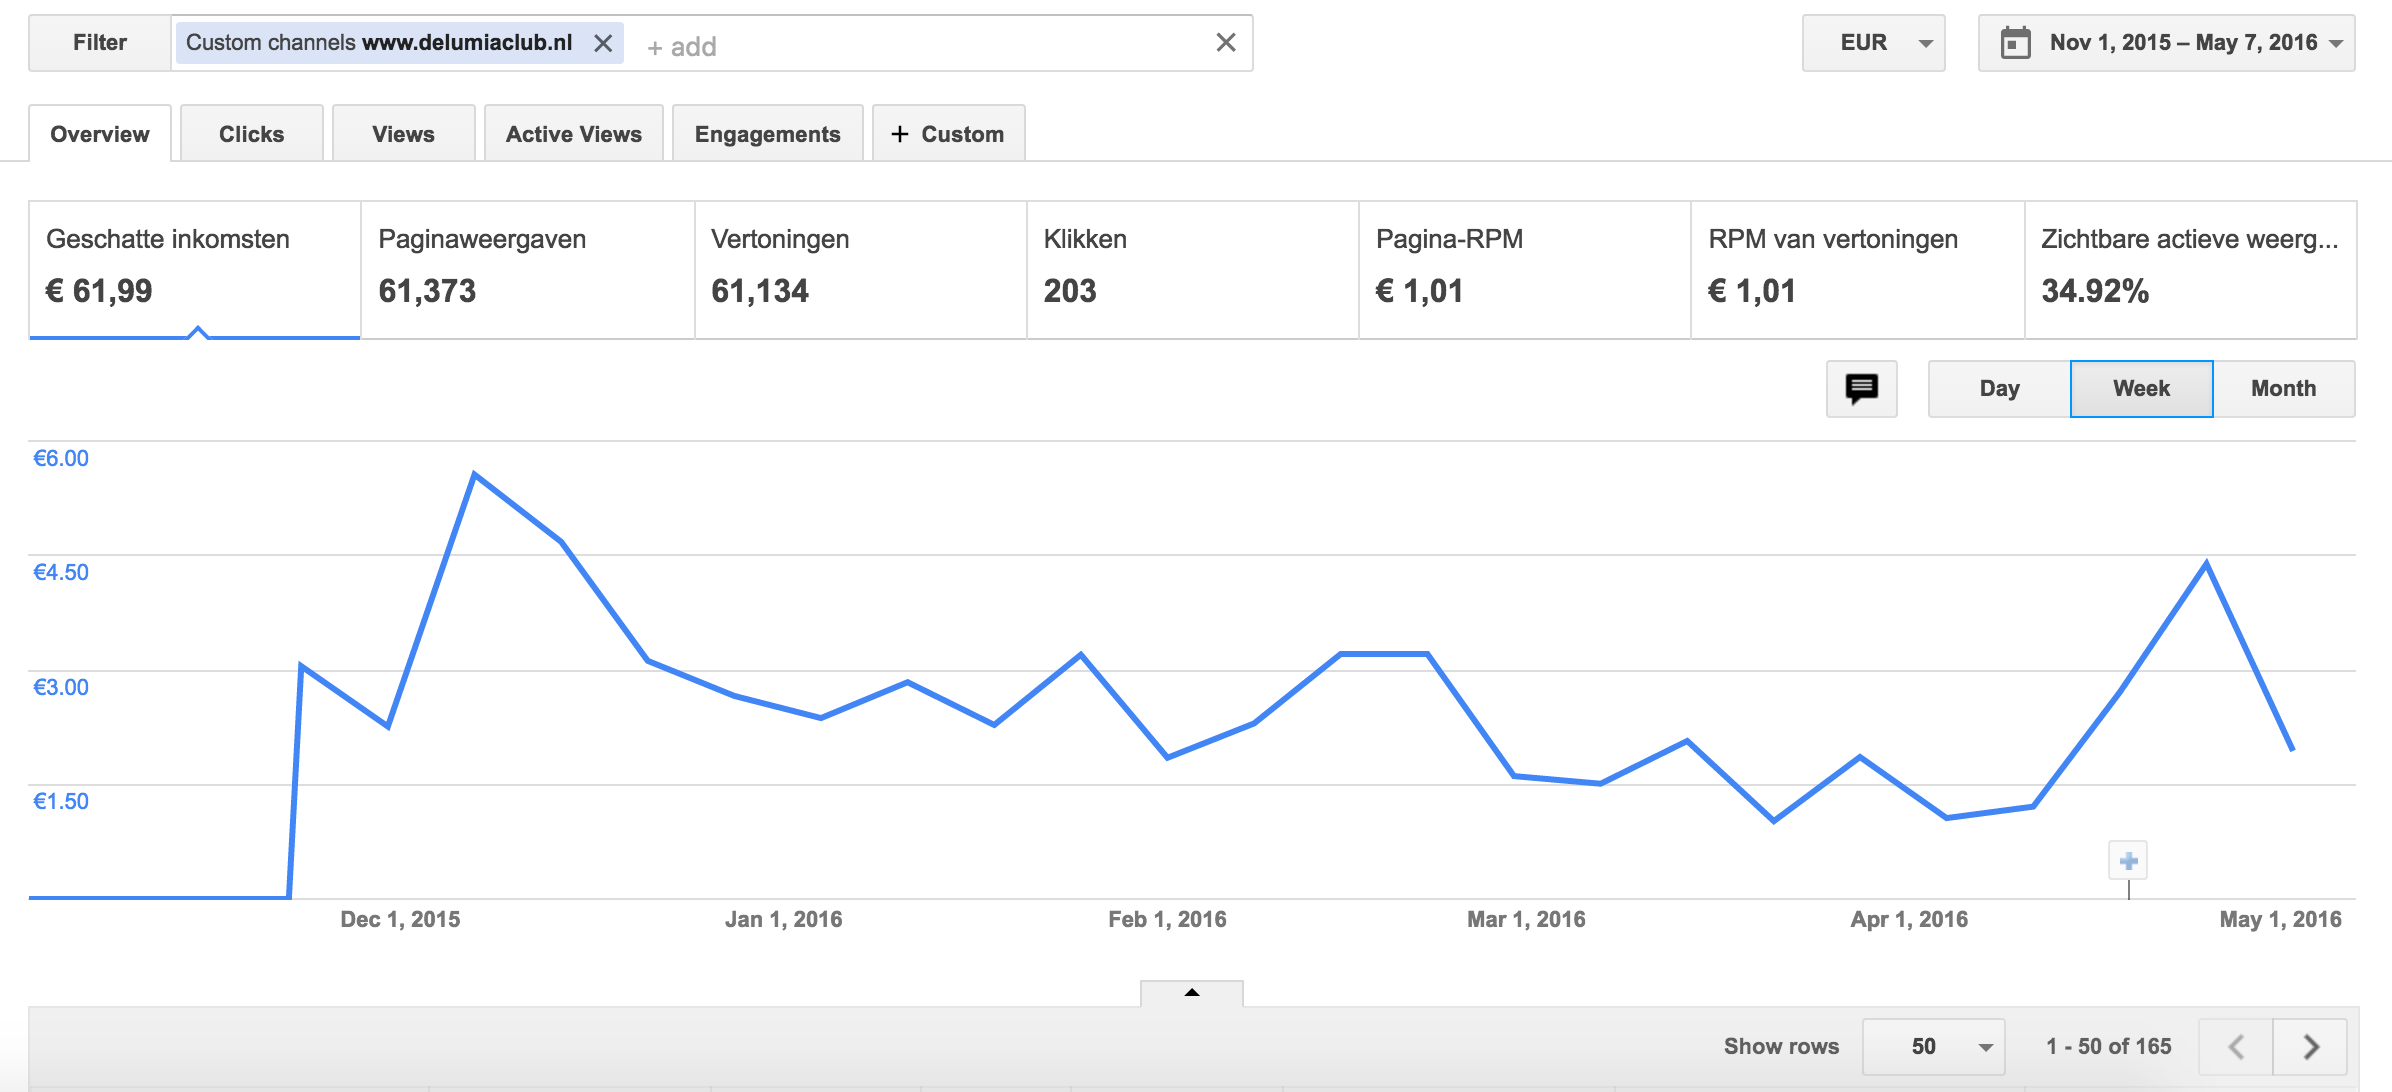
Task: Go to previous page of rows
Action: pyautogui.click(x=2236, y=1047)
